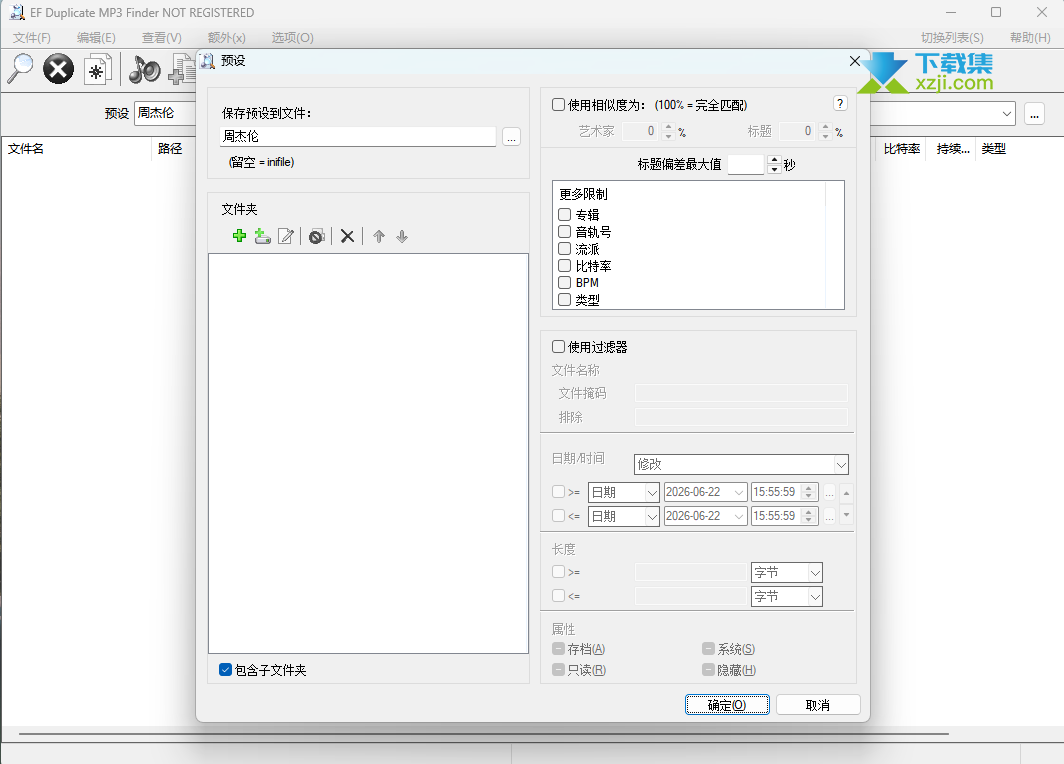
Task: Add a drive with the green plus disk icon
Action: pos(263,236)
